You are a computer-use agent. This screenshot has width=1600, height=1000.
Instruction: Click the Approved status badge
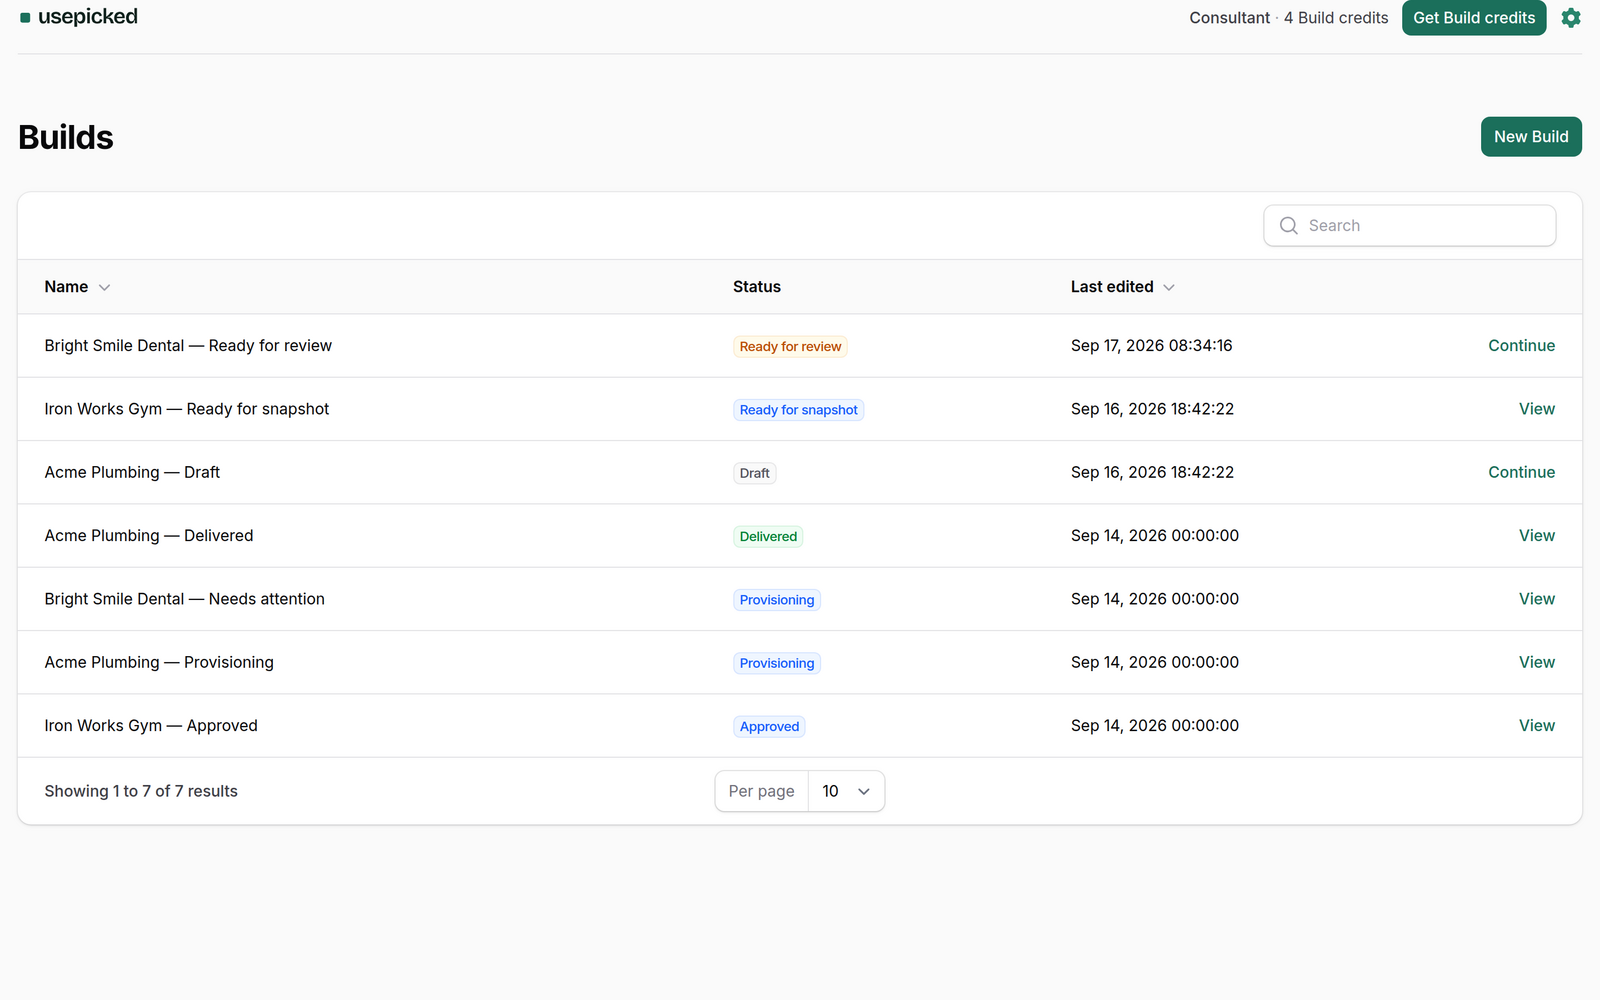769,727
